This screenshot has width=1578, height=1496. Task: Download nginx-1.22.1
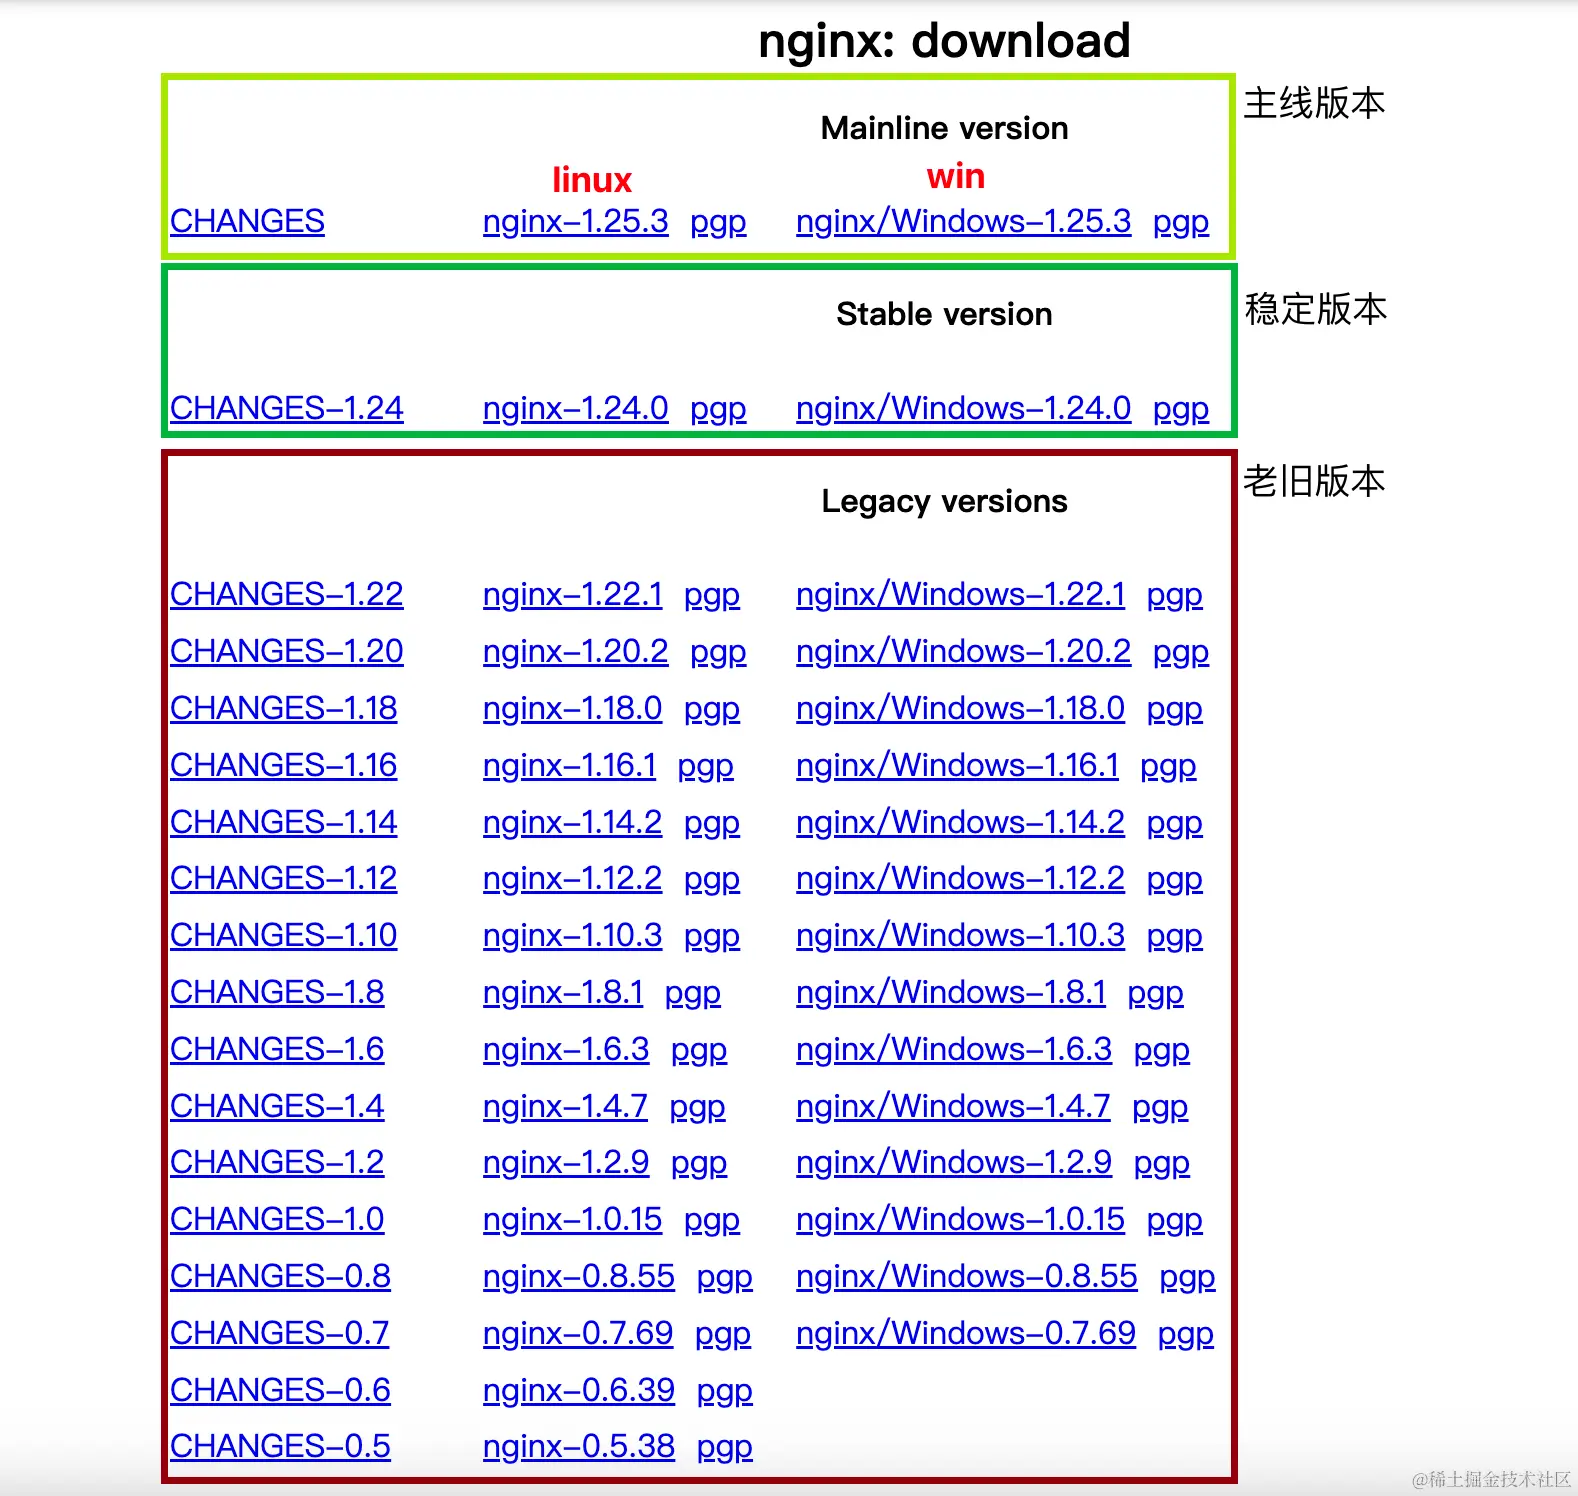tap(572, 594)
